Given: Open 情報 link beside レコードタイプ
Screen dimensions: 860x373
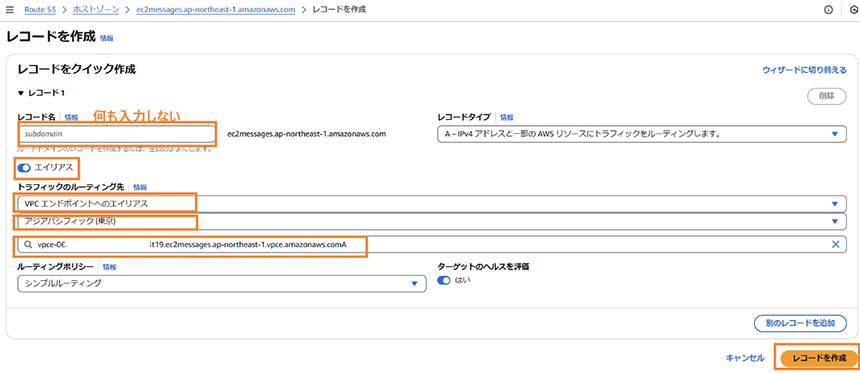Looking at the screenshot, I should click(507, 117).
